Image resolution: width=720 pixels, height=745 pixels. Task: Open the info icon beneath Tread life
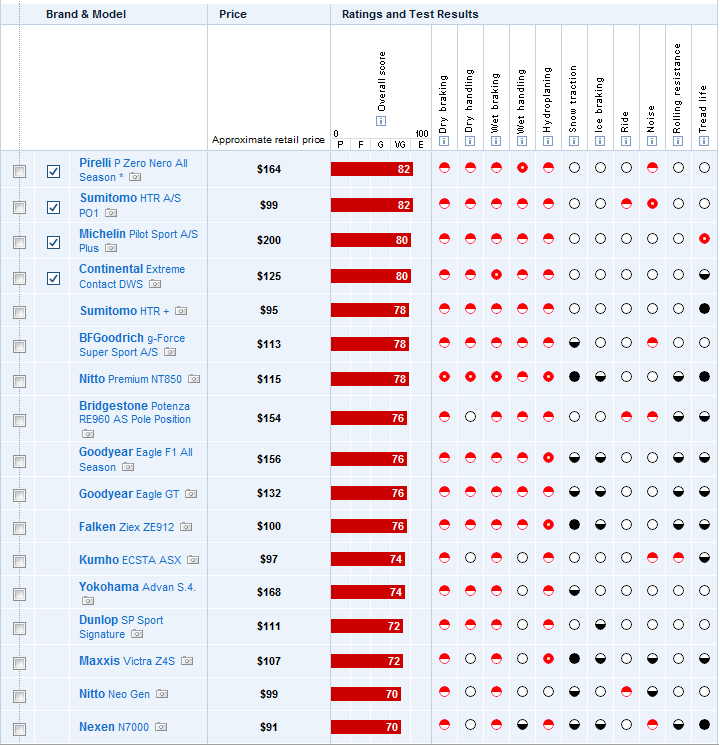pos(704,141)
